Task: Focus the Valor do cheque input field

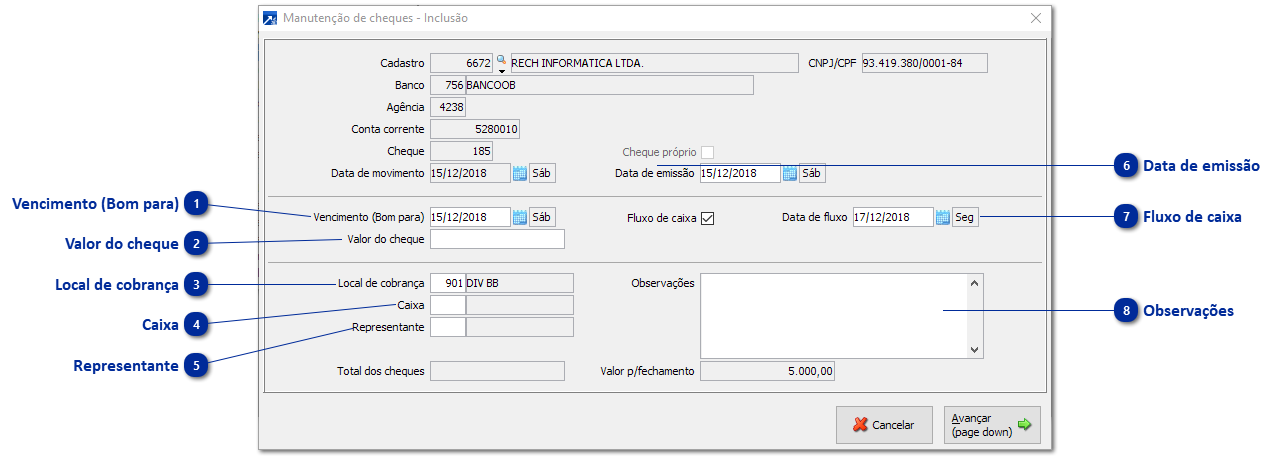Action: [497, 239]
